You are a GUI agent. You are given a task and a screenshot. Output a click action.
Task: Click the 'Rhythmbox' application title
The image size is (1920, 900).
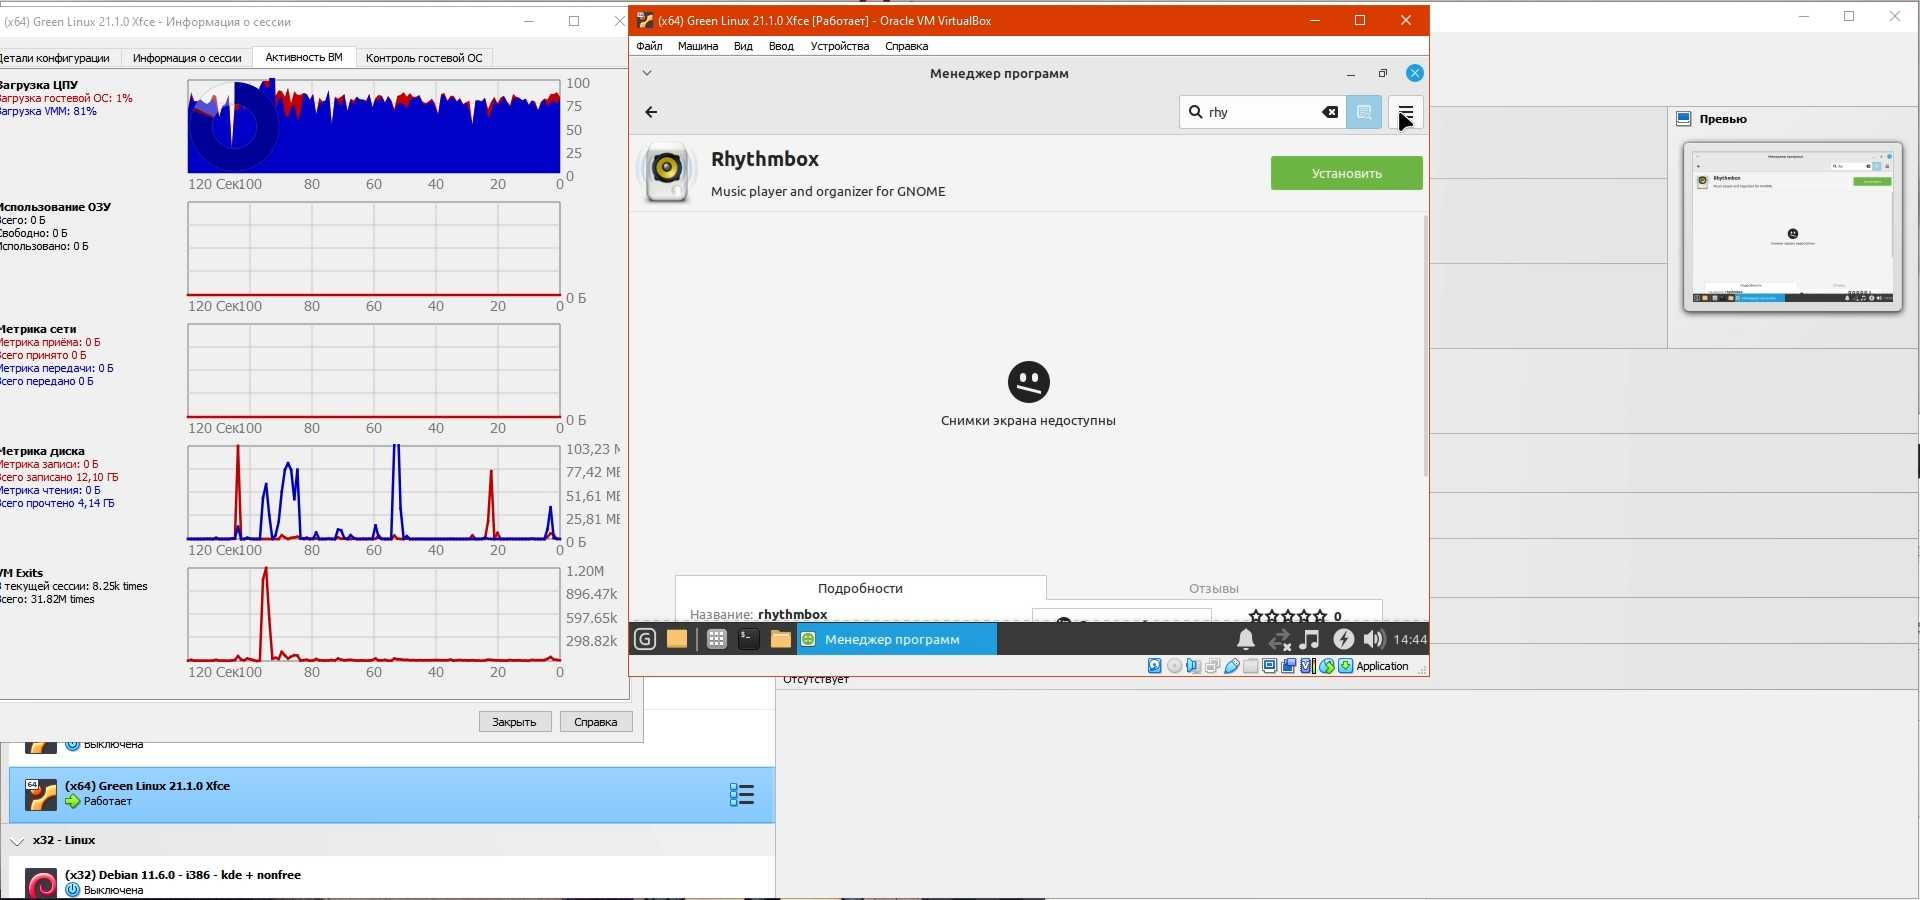pyautogui.click(x=765, y=159)
